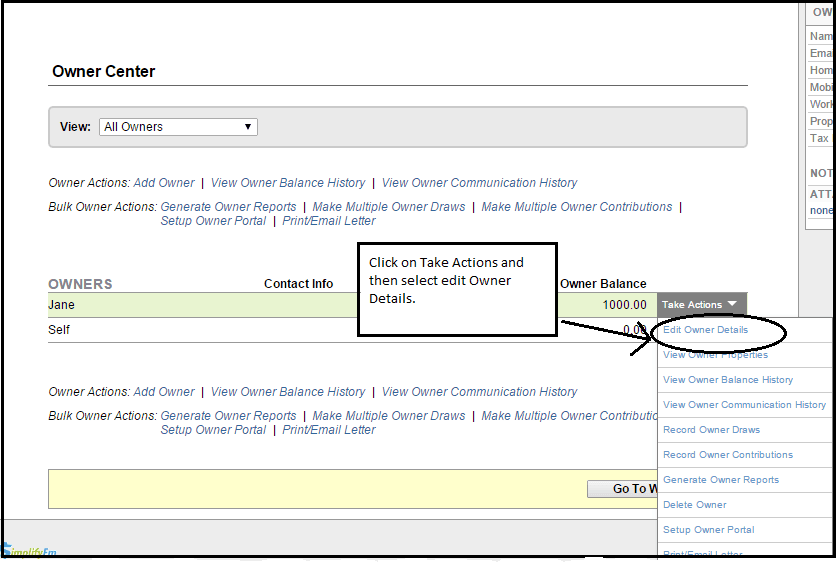Screen dimensions: 836x575
Task: Choose Record Owner Contributions menu entry
Action: coord(727,455)
